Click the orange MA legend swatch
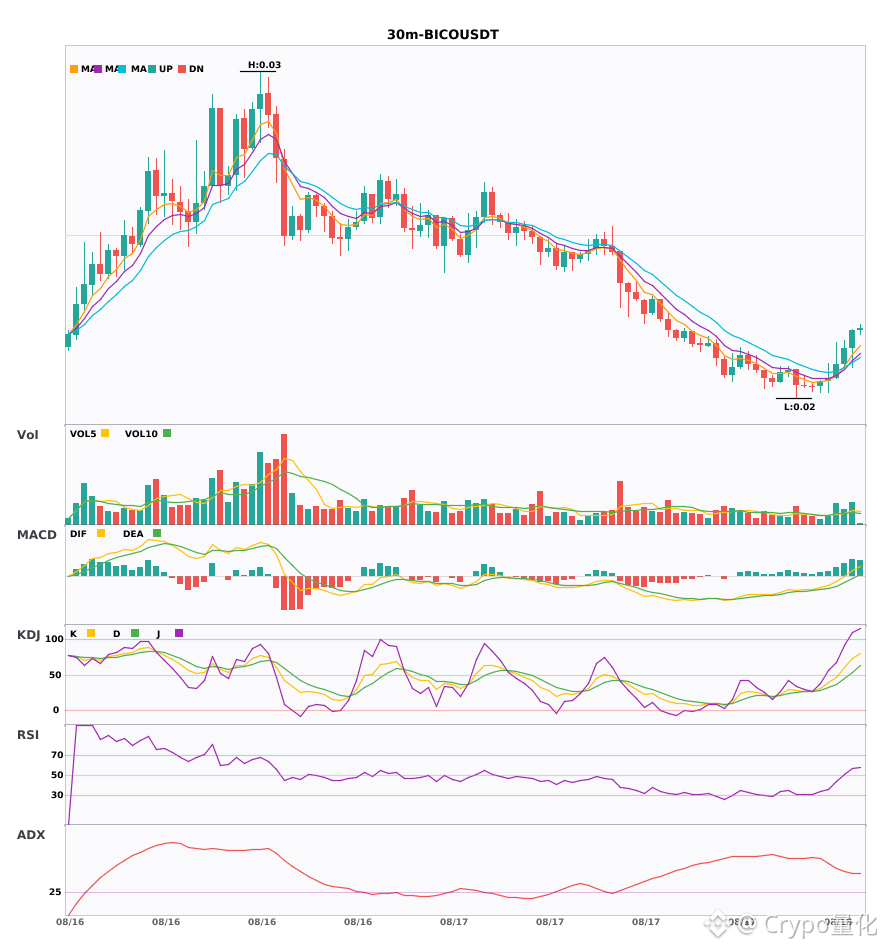The height and width of the screenshot is (950, 885). tap(74, 69)
